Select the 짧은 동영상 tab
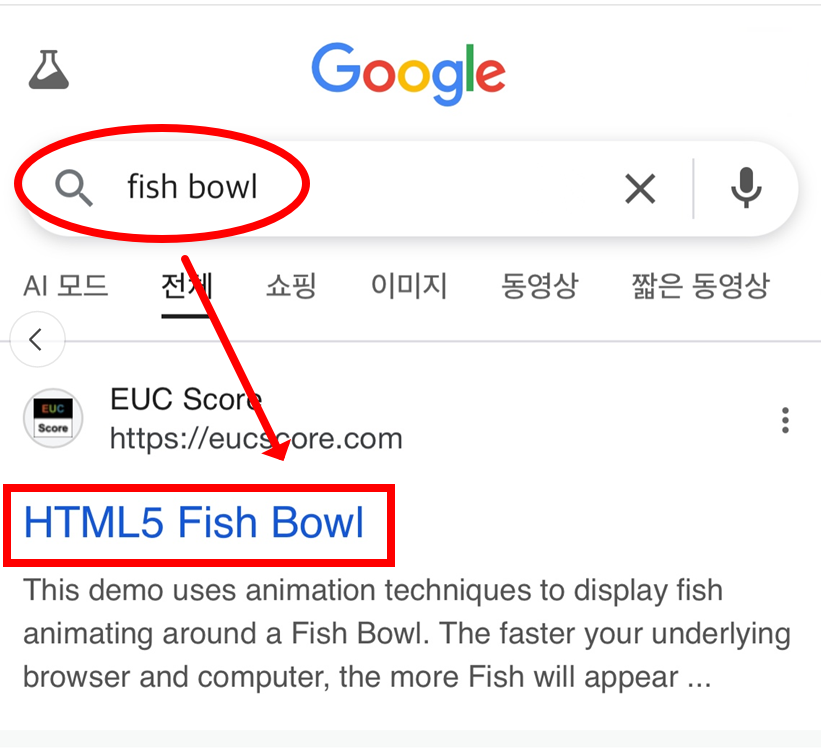 (699, 286)
